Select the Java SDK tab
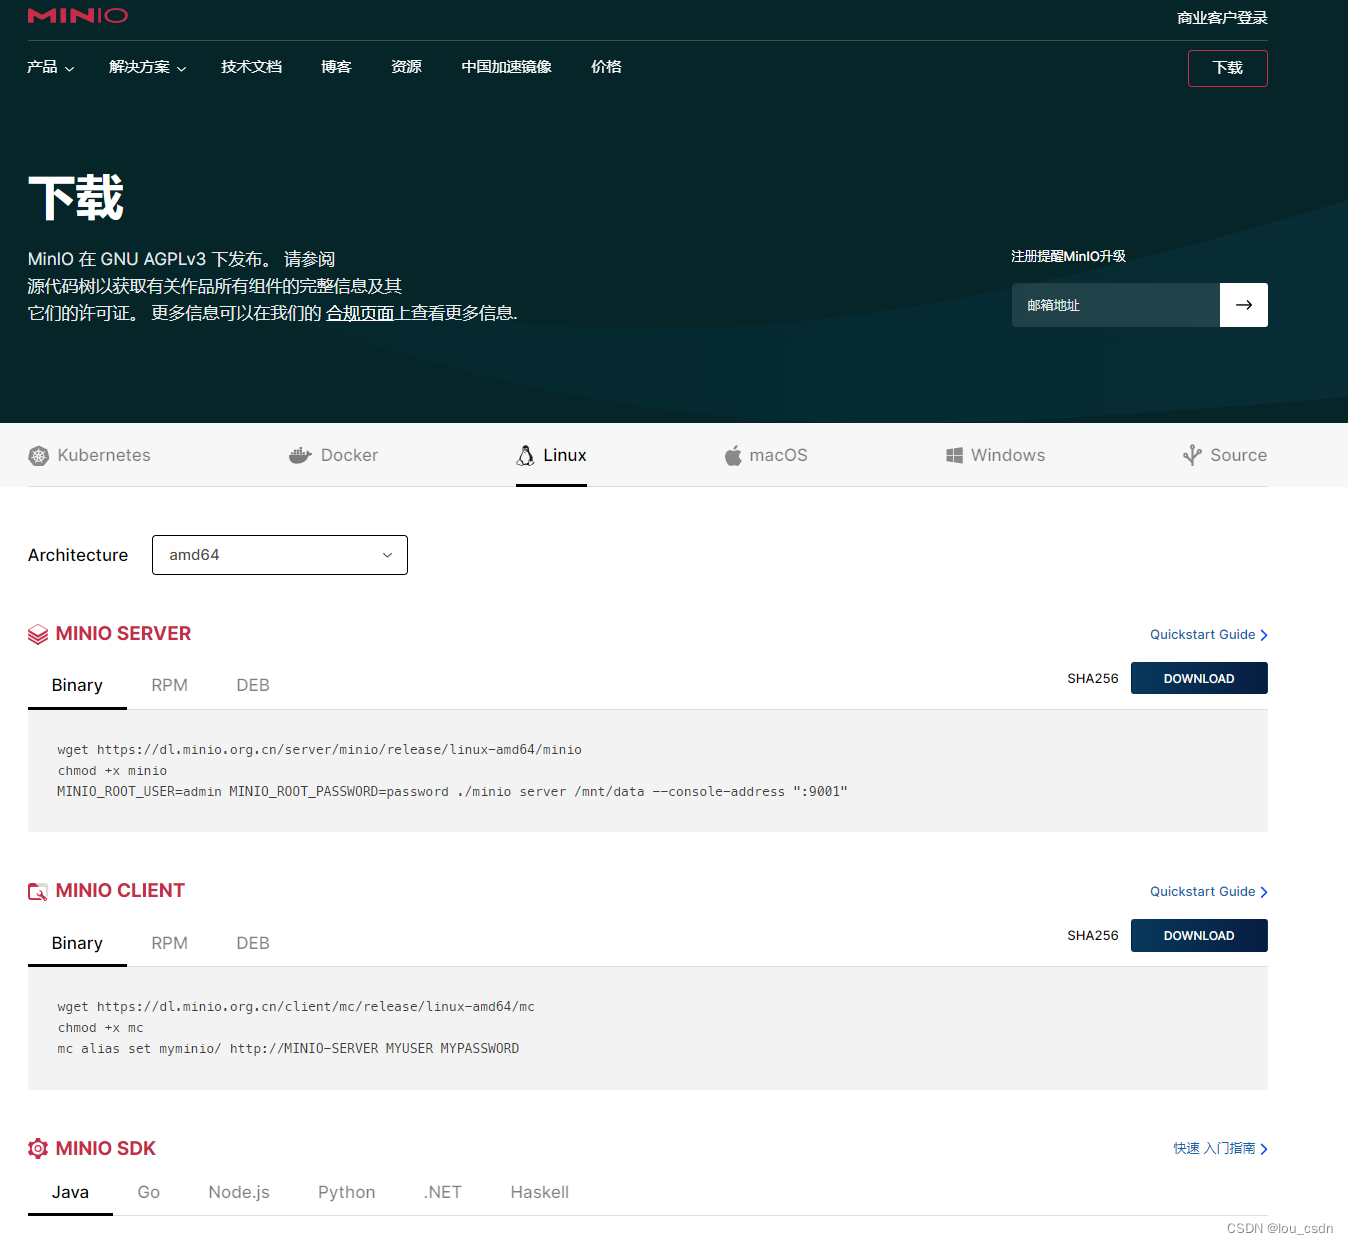Viewport: 1348px width, 1244px height. click(x=70, y=1192)
